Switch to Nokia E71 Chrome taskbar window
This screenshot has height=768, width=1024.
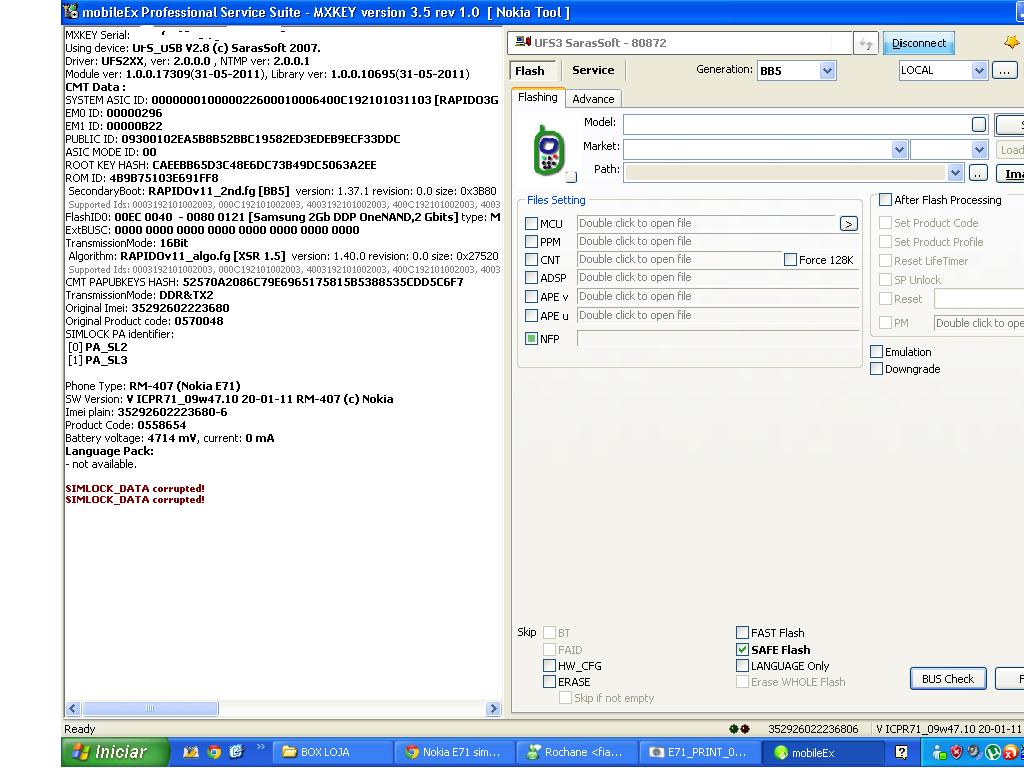455,752
